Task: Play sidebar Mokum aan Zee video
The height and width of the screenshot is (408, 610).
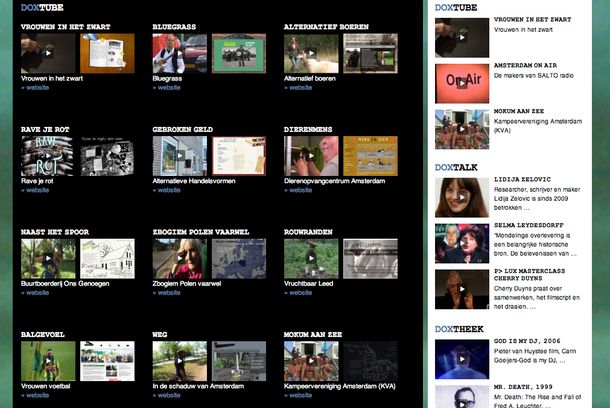Action: click(x=462, y=129)
